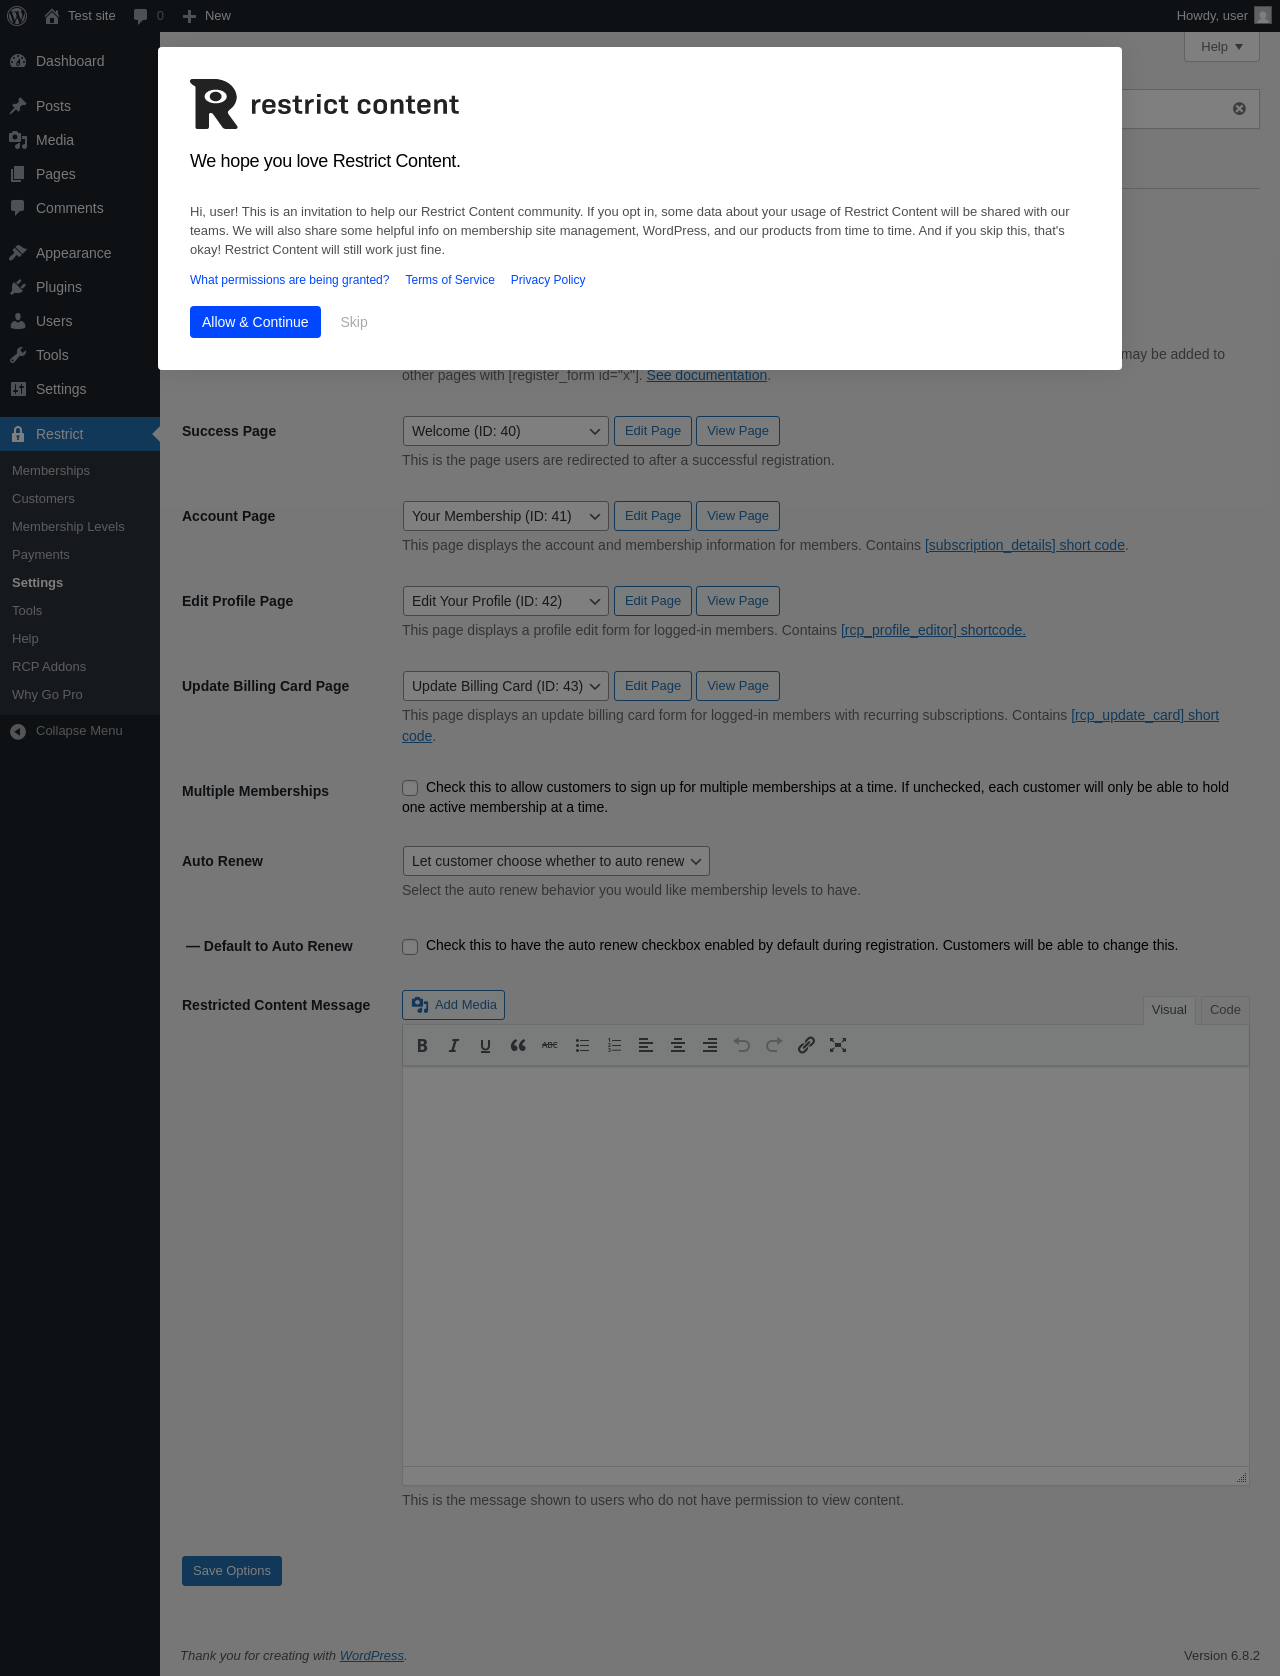Open the Auto Renew behavior dropdown
Viewport: 1280px width, 1676px height.
pos(556,861)
